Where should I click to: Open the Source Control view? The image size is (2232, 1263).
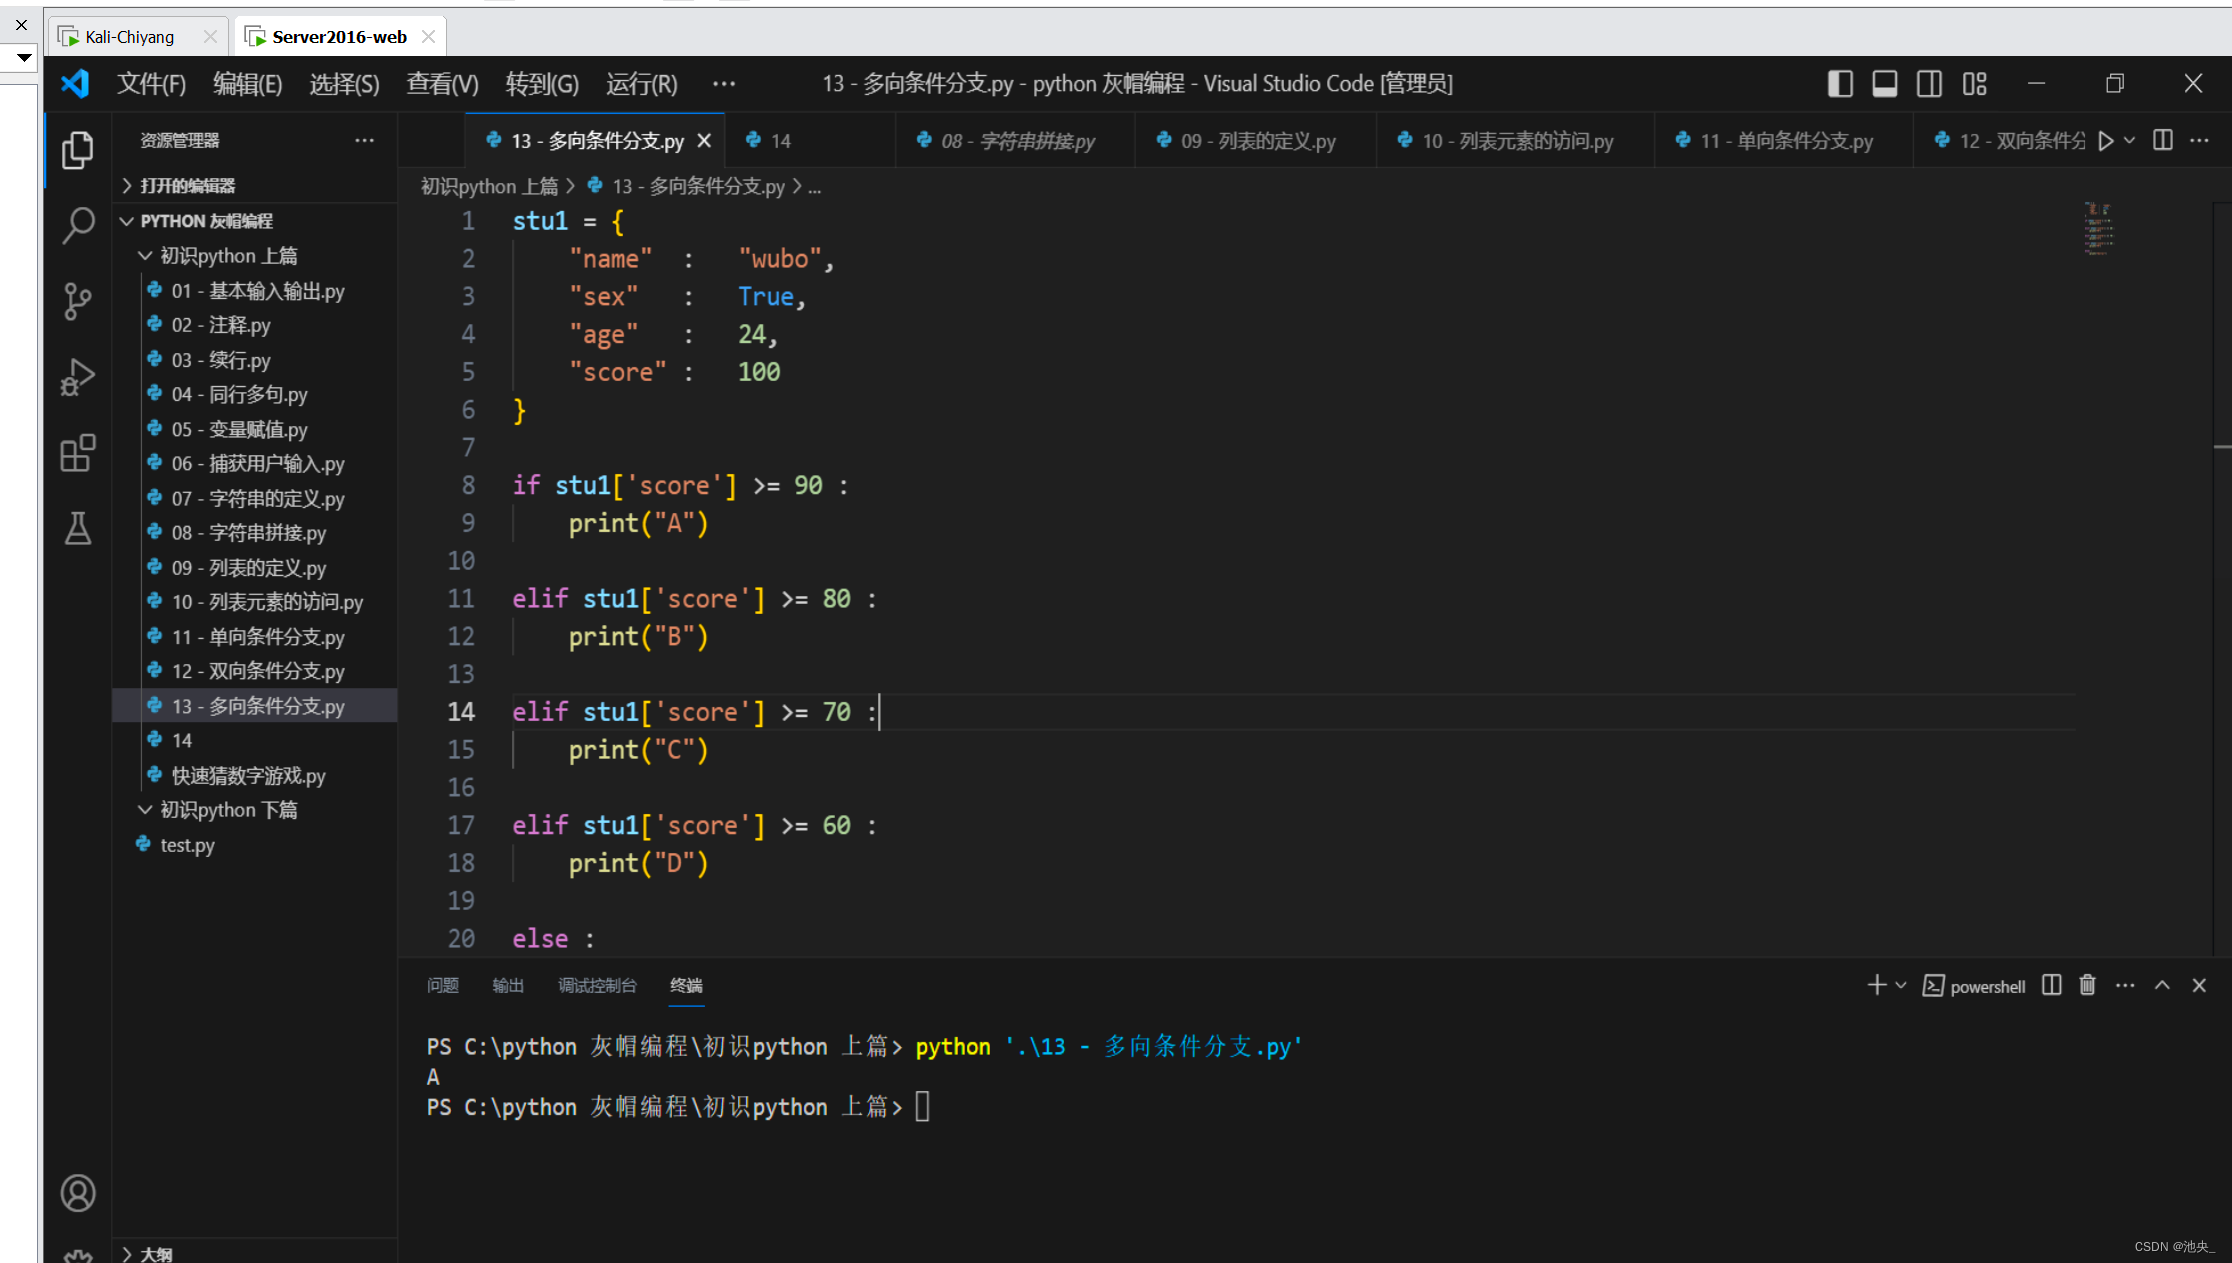point(78,301)
